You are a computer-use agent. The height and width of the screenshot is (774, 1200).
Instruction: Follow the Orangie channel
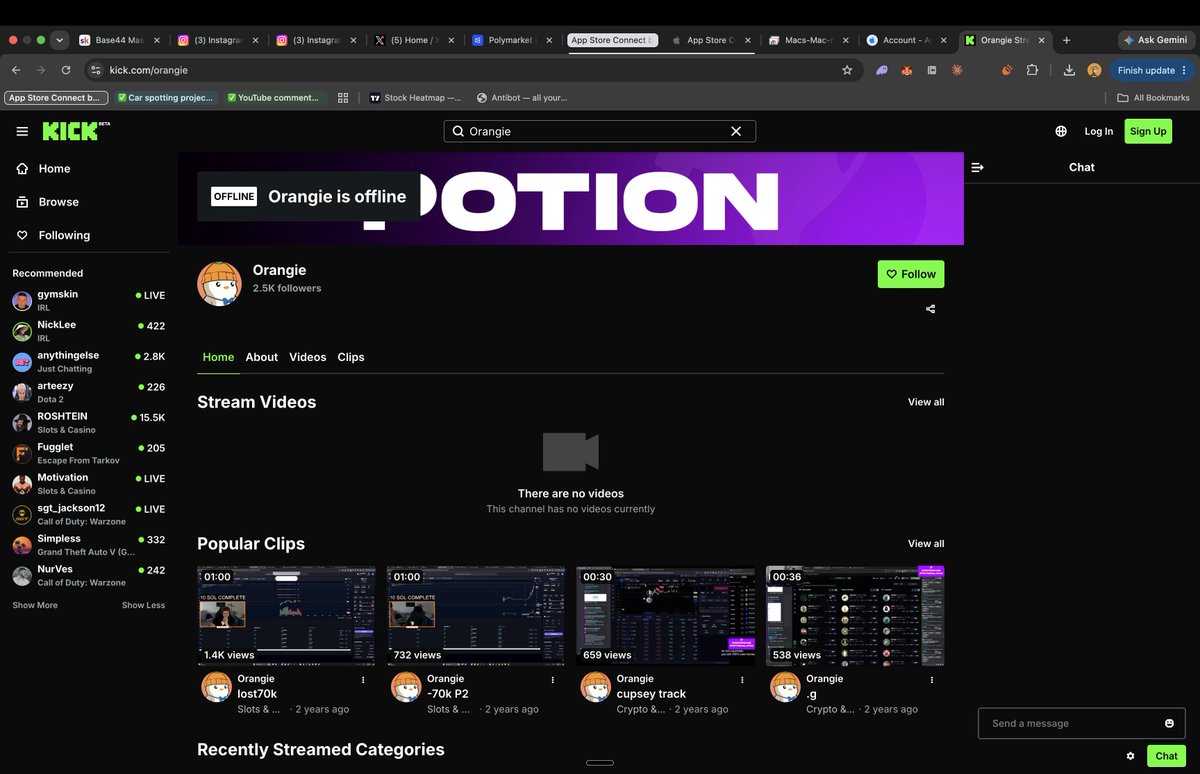point(911,274)
